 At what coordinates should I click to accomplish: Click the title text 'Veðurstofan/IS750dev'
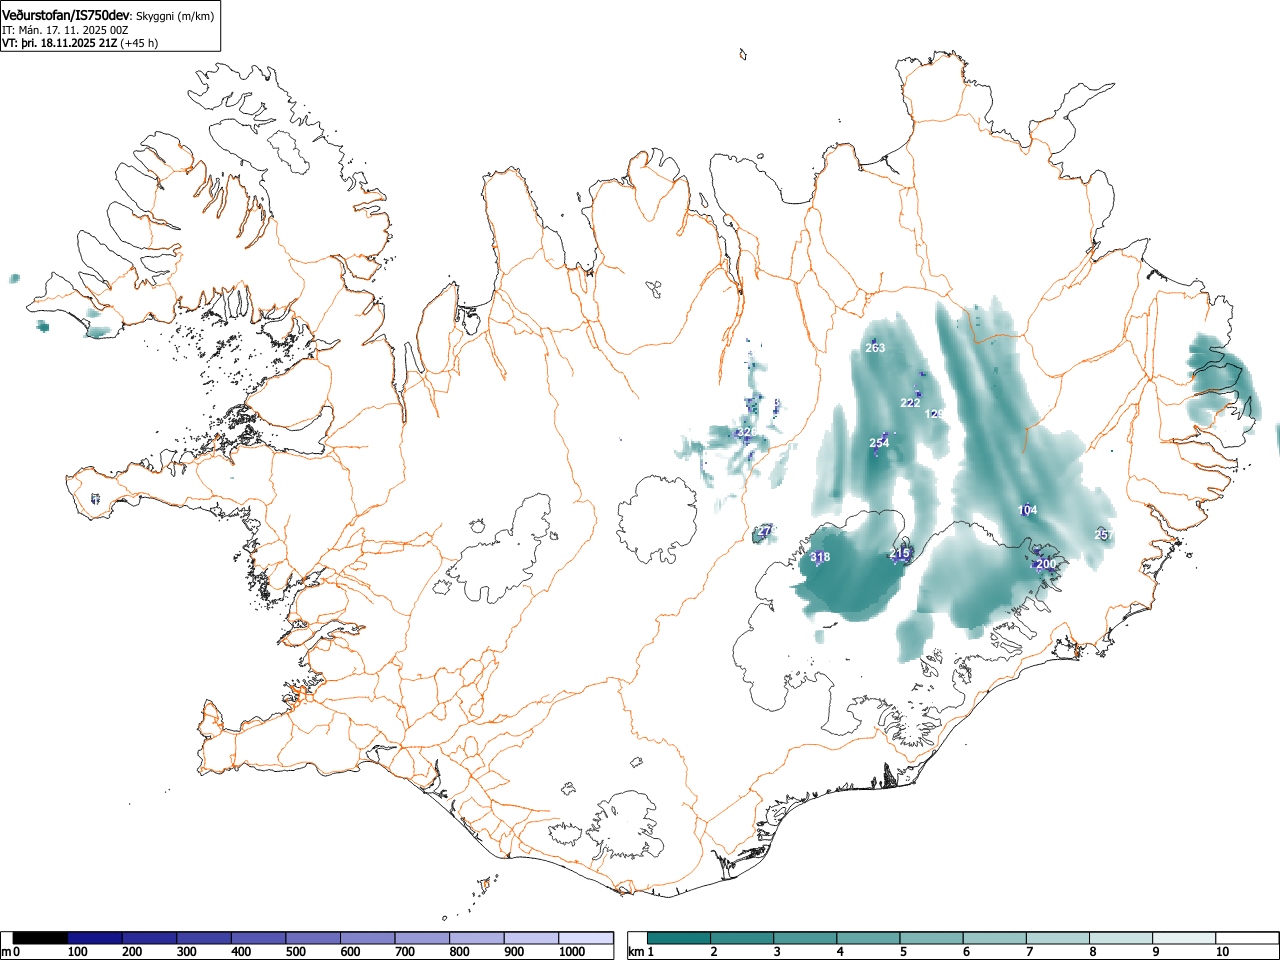tap(67, 15)
